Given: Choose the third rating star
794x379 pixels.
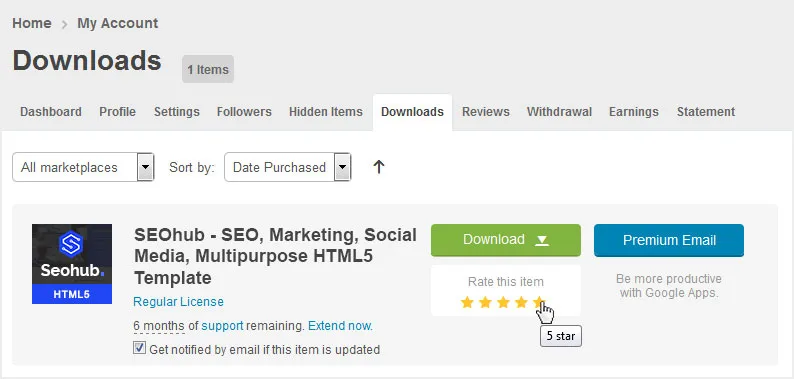Looking at the screenshot, I should click(503, 302).
